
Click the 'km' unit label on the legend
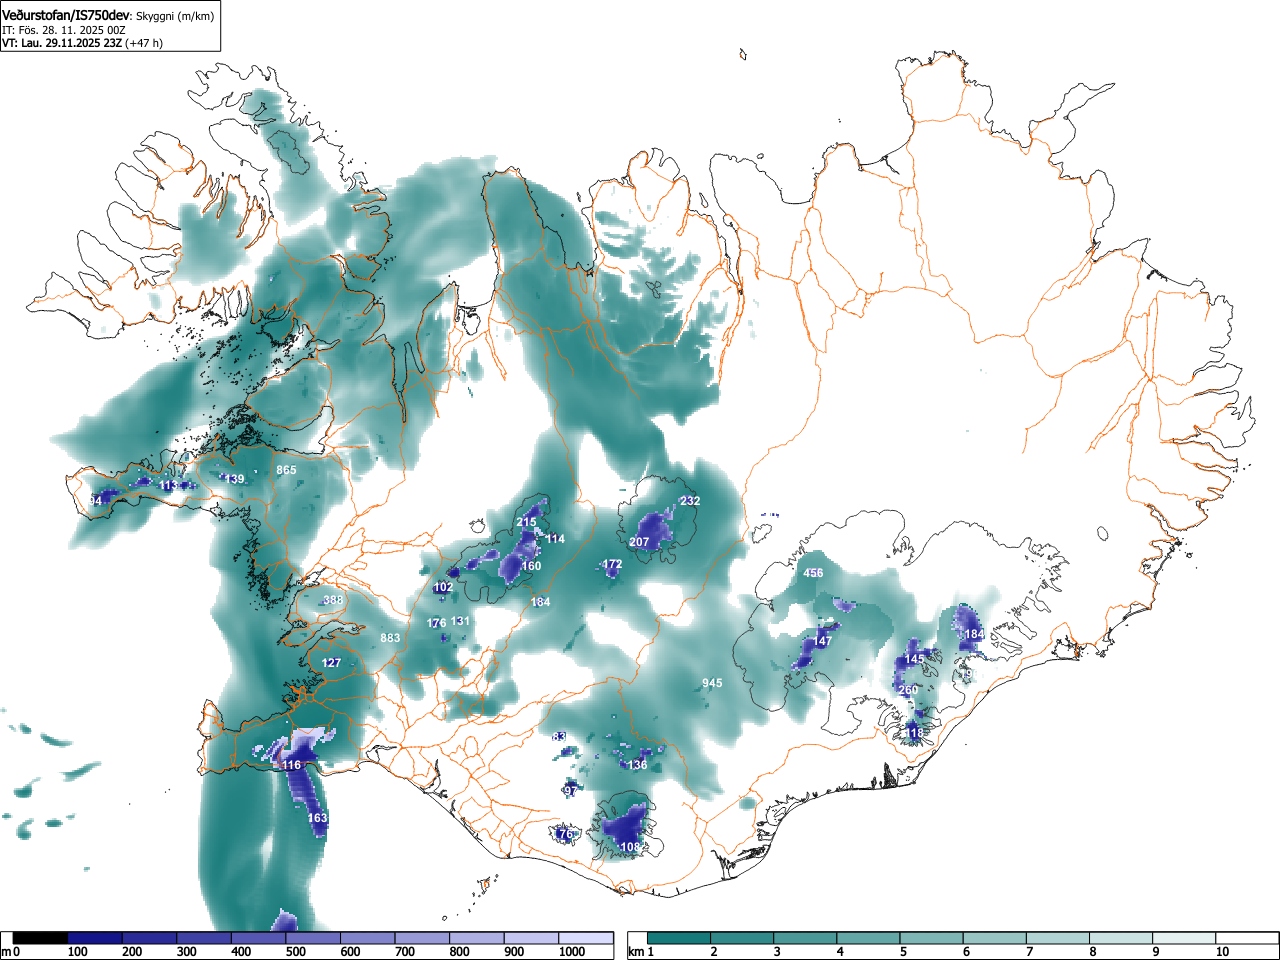pos(635,952)
